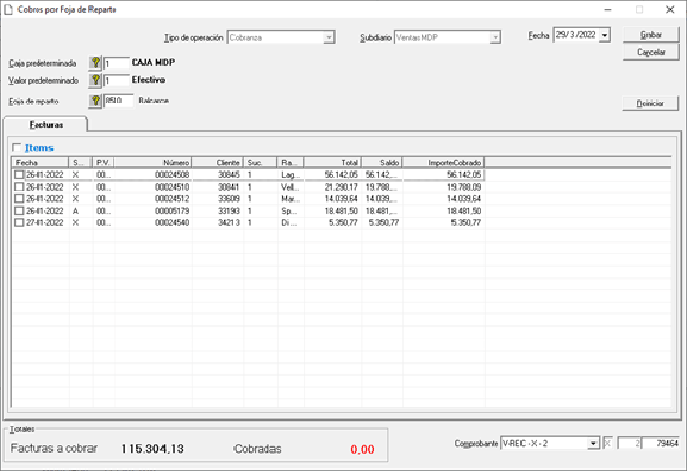Click the lightbulb lookup for Valor predeterminado
The image size is (687, 471).
[x=95, y=80]
